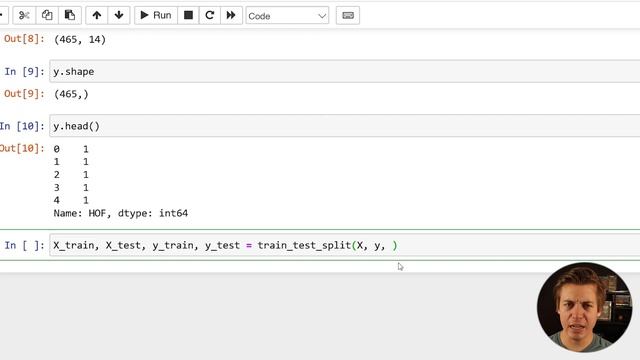The image size is (640, 360).
Task: Paste cells below icon
Action: pos(70,16)
